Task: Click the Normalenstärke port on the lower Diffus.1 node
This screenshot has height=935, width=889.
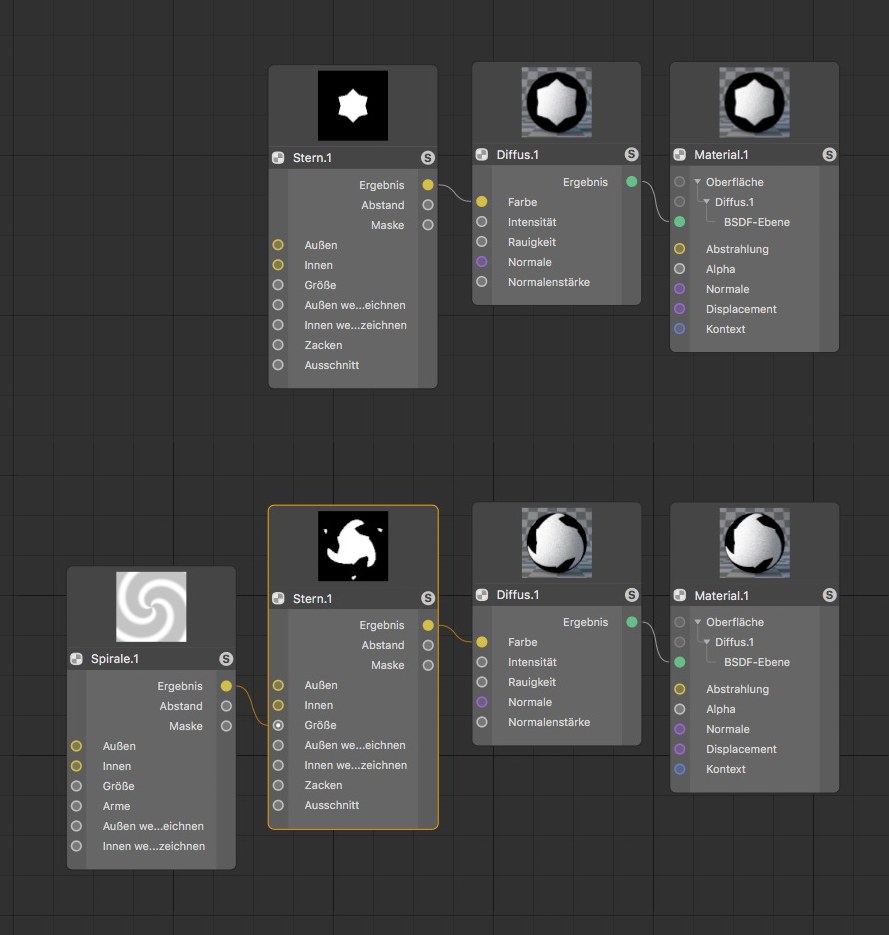Action: click(482, 722)
